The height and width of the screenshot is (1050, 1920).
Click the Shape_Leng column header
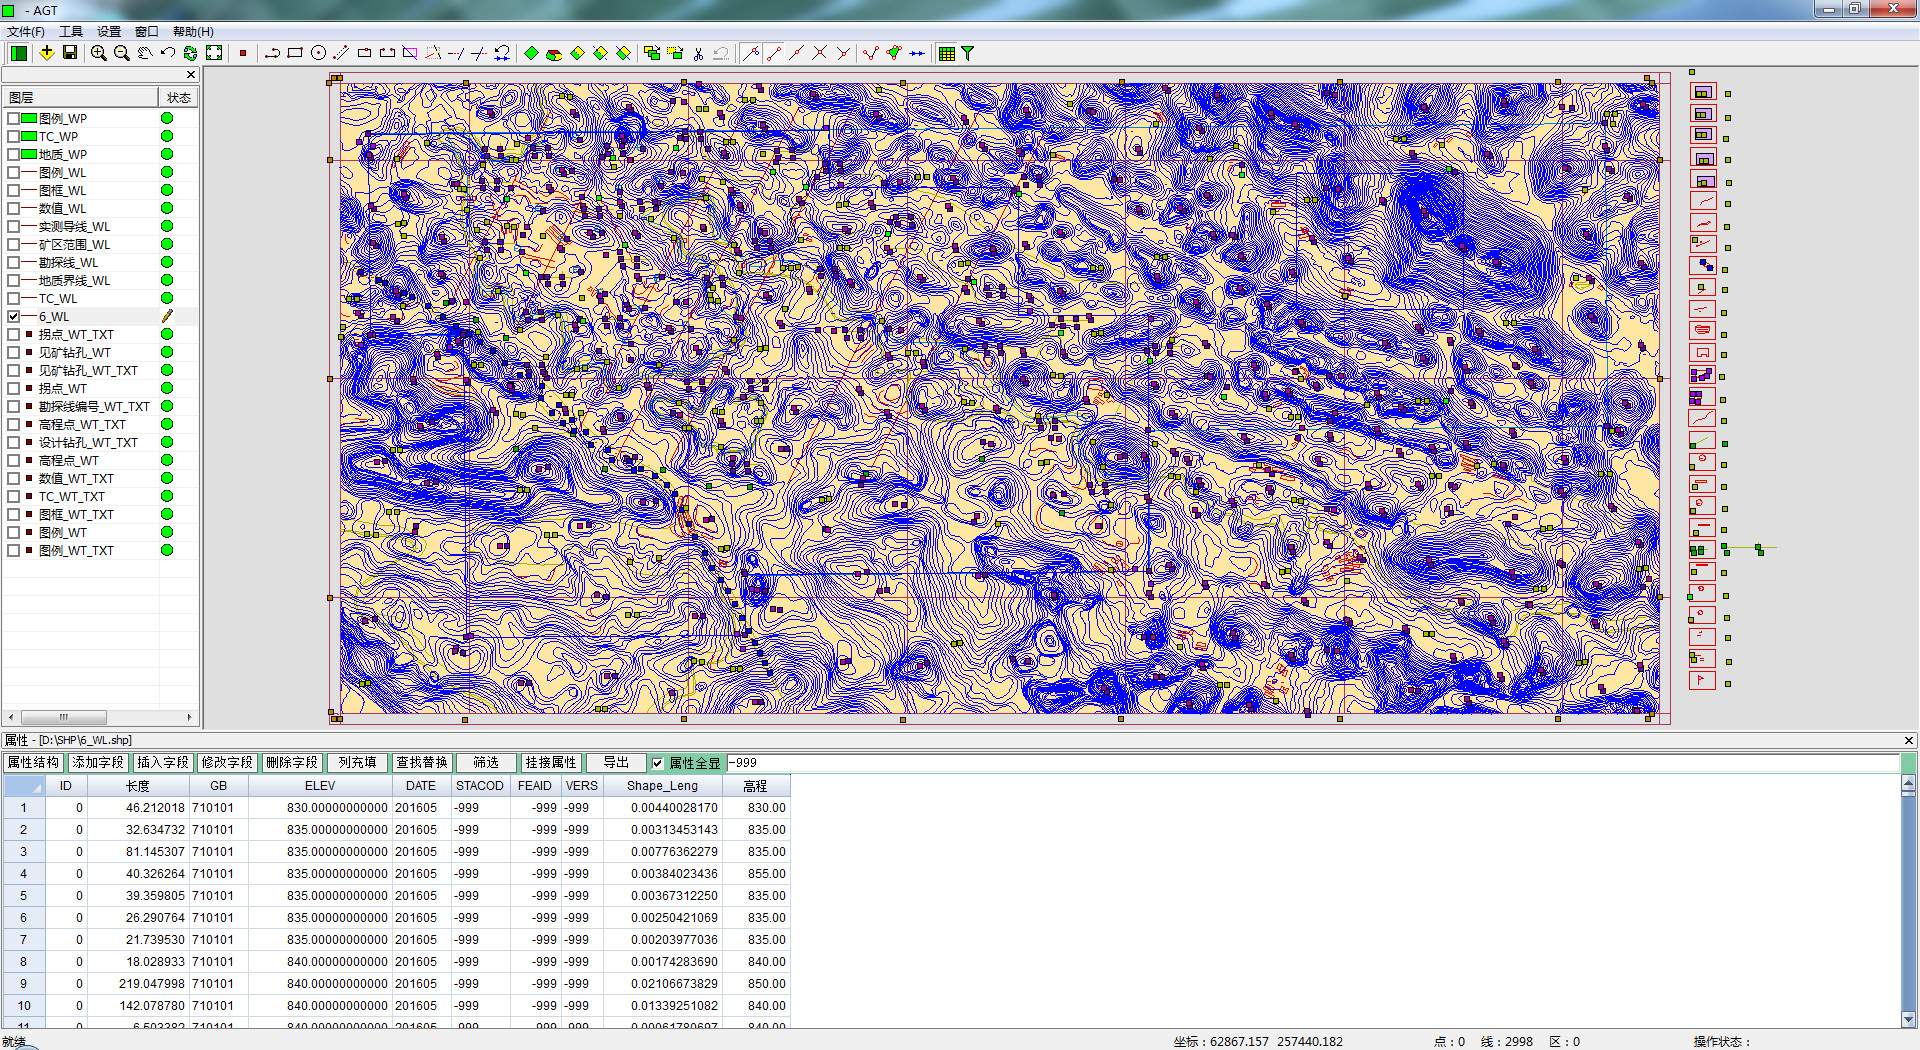click(x=662, y=786)
